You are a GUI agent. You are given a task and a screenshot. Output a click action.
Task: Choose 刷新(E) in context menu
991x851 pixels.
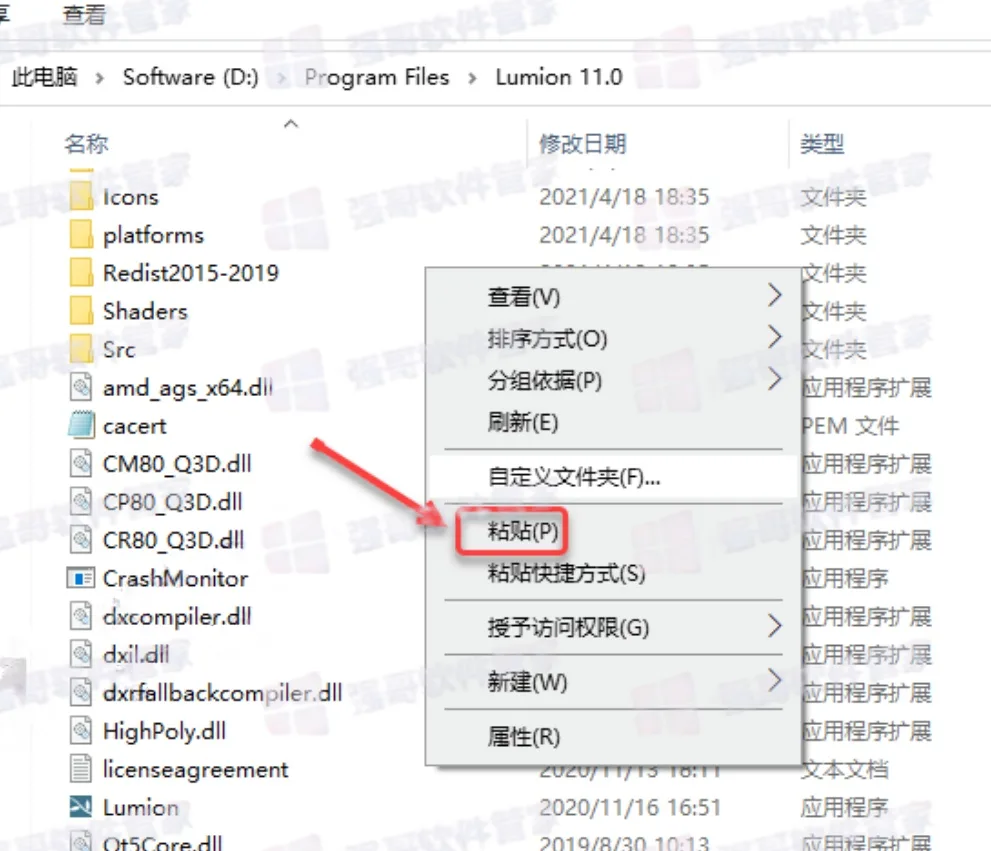pyautogui.click(x=613, y=422)
